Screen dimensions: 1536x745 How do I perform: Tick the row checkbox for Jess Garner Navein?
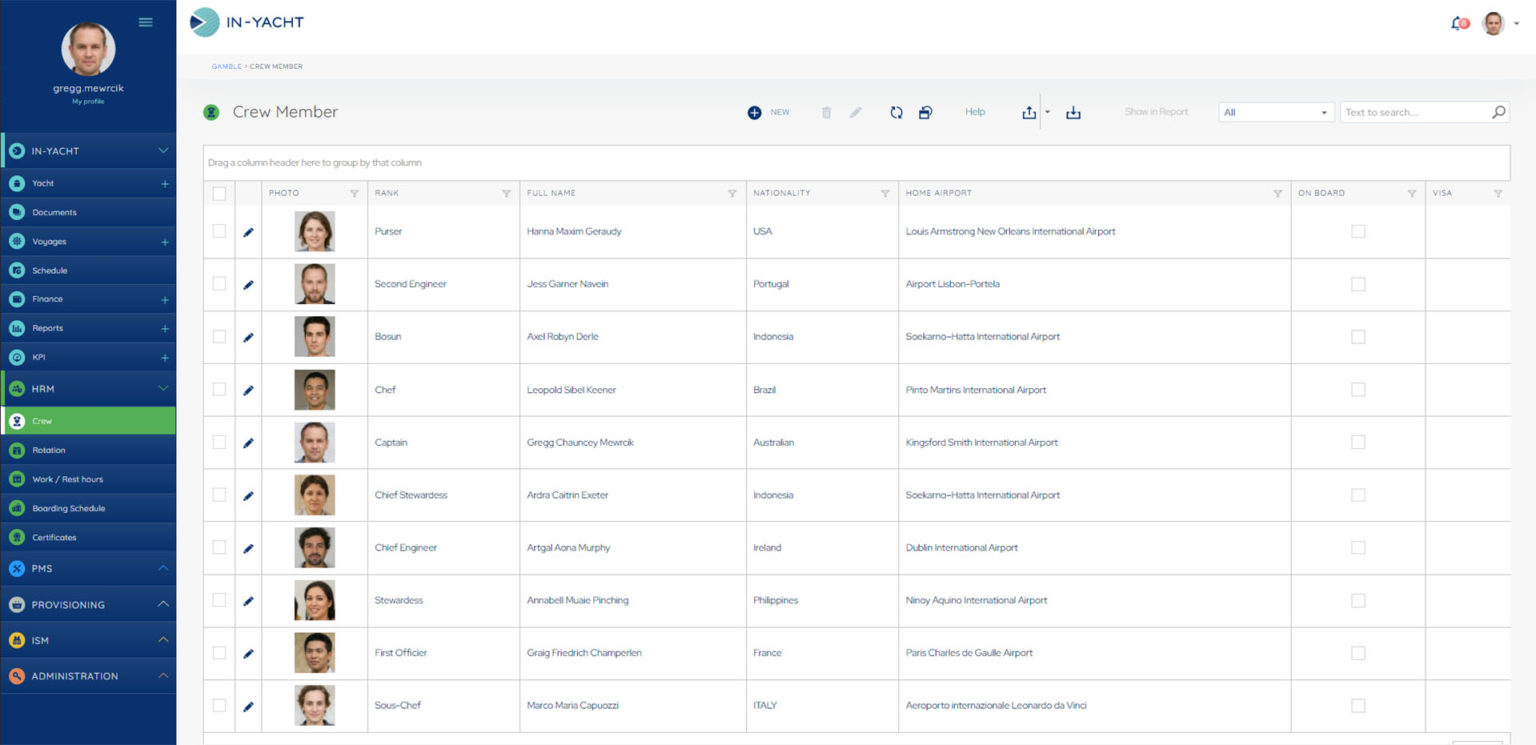(219, 284)
